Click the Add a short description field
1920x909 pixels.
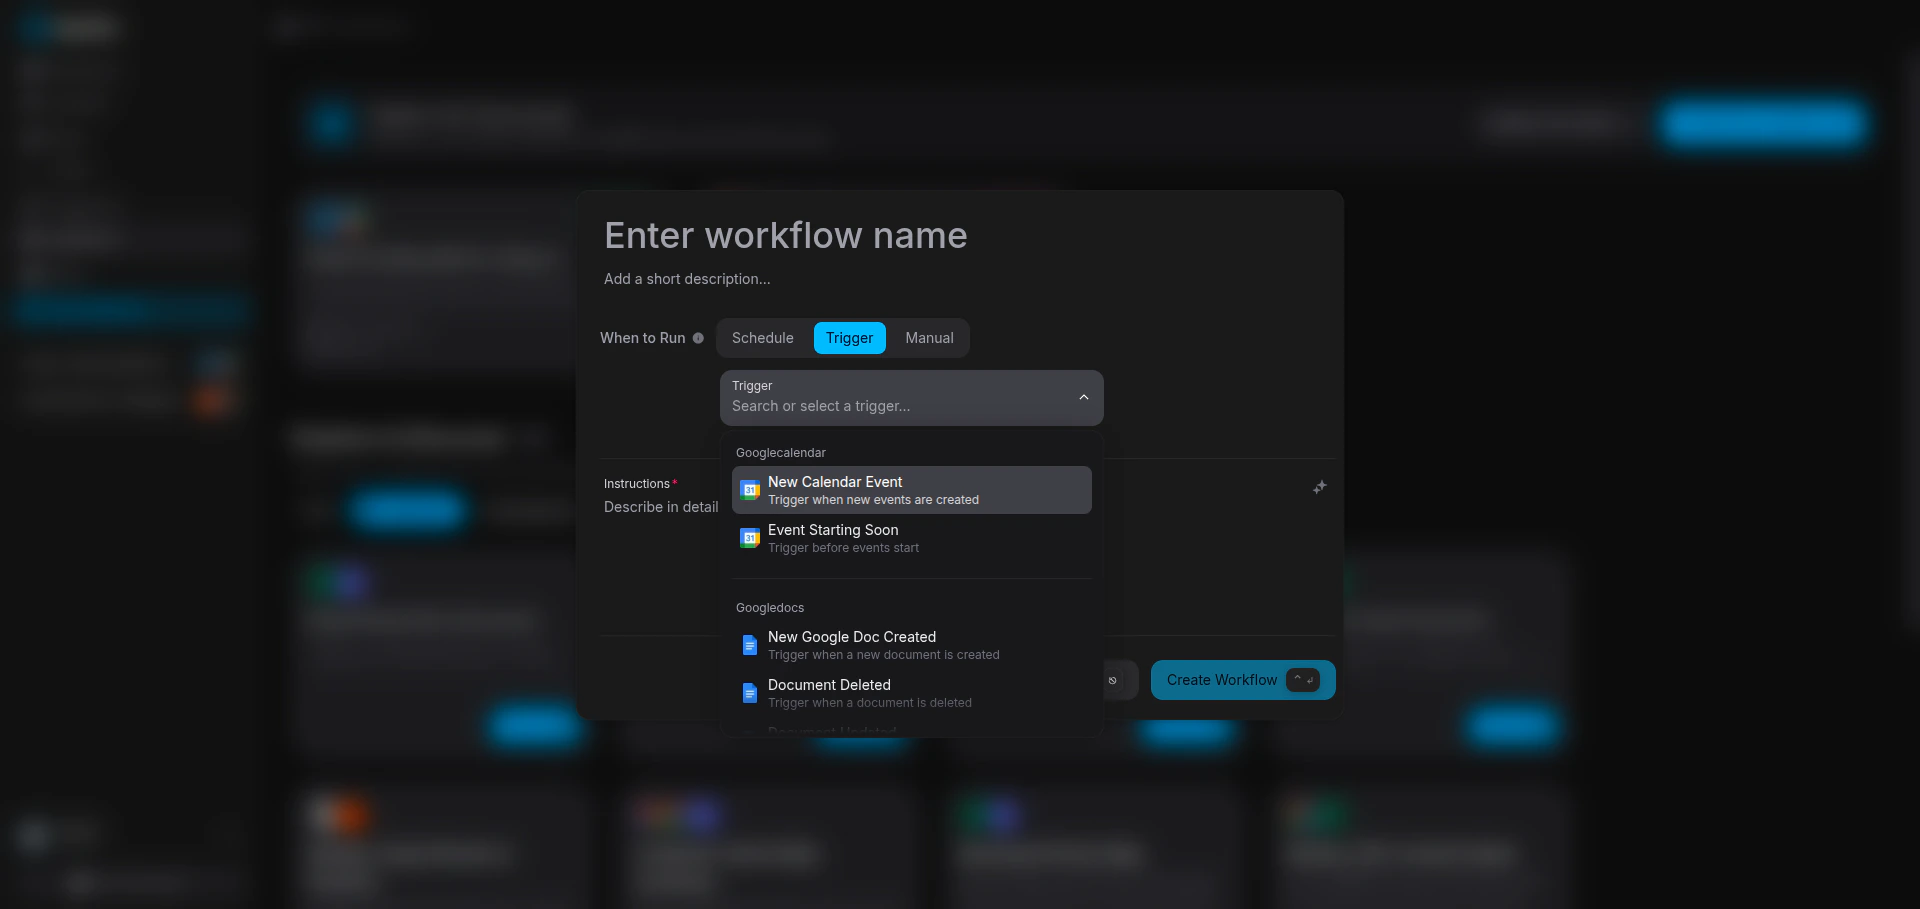686,279
